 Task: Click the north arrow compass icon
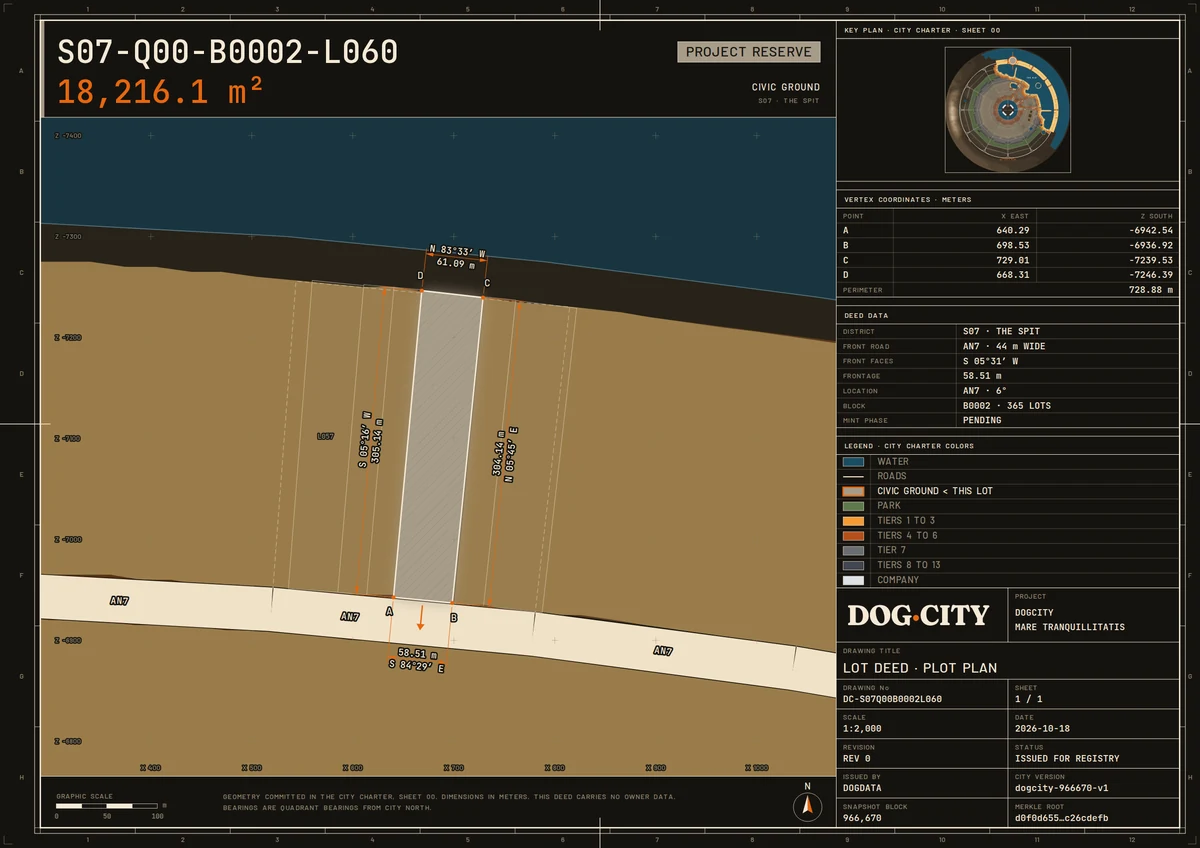coord(807,805)
